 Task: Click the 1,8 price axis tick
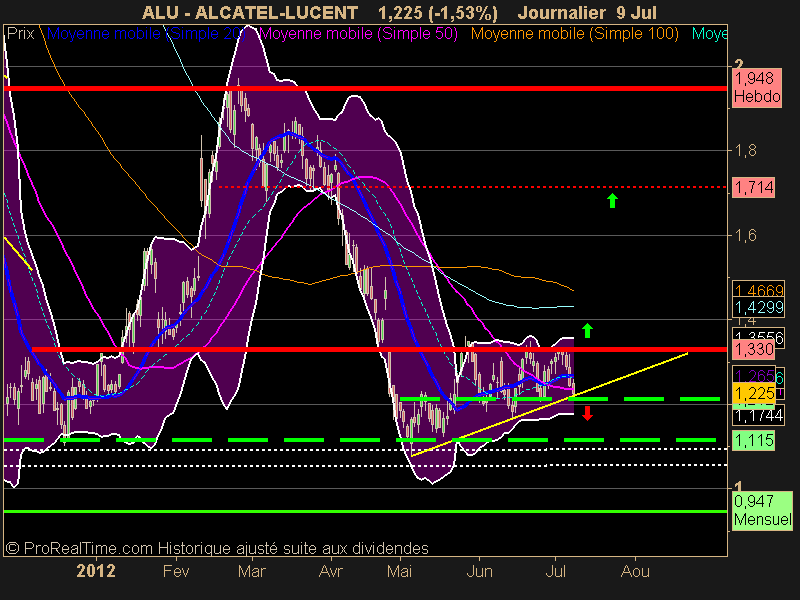[x=745, y=151]
